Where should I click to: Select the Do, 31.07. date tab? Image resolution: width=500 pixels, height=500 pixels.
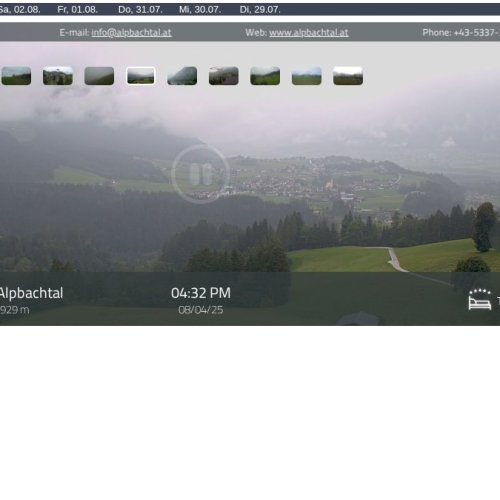140,9
